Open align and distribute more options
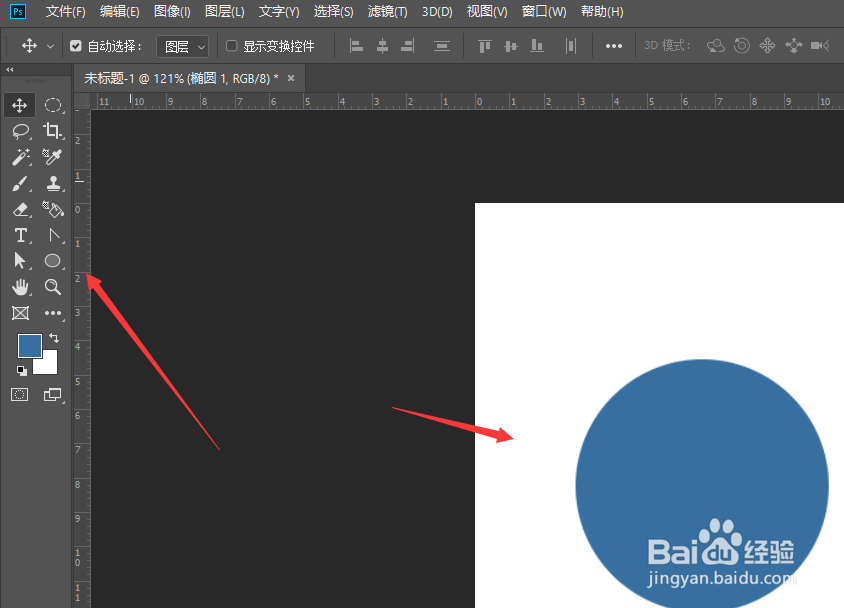This screenshot has height=608, width=844. coord(614,46)
